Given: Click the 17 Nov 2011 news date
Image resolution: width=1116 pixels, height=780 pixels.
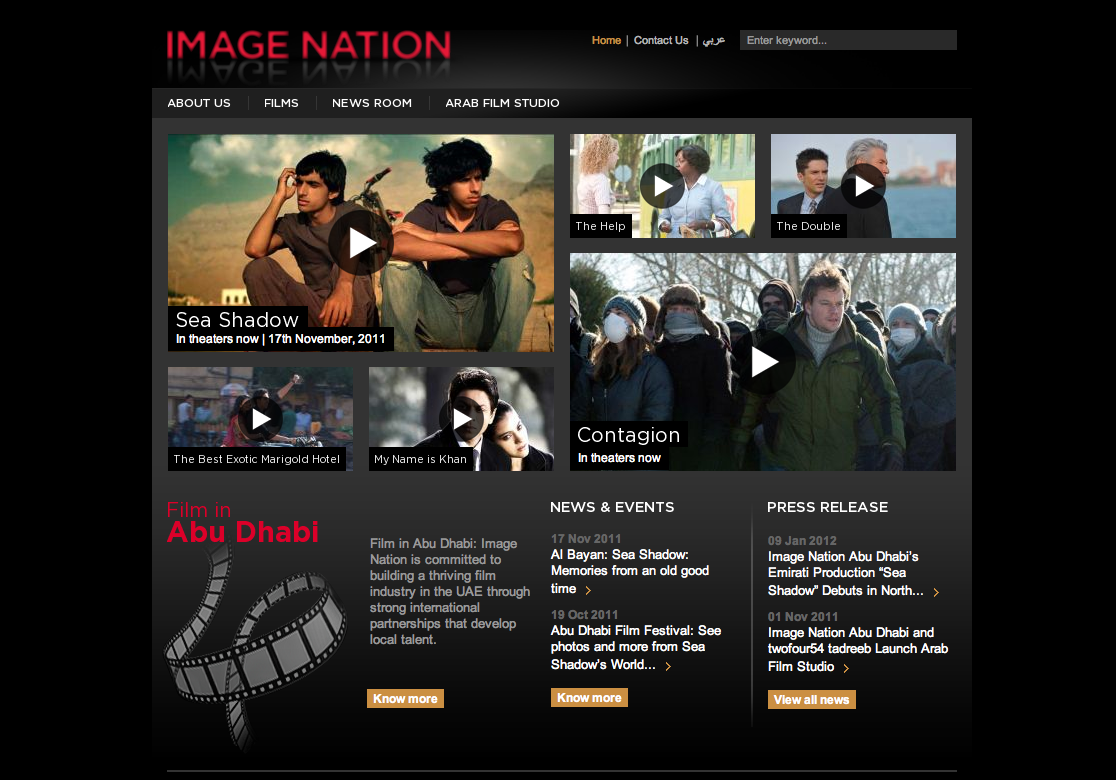Looking at the screenshot, I should click(x=586, y=539).
